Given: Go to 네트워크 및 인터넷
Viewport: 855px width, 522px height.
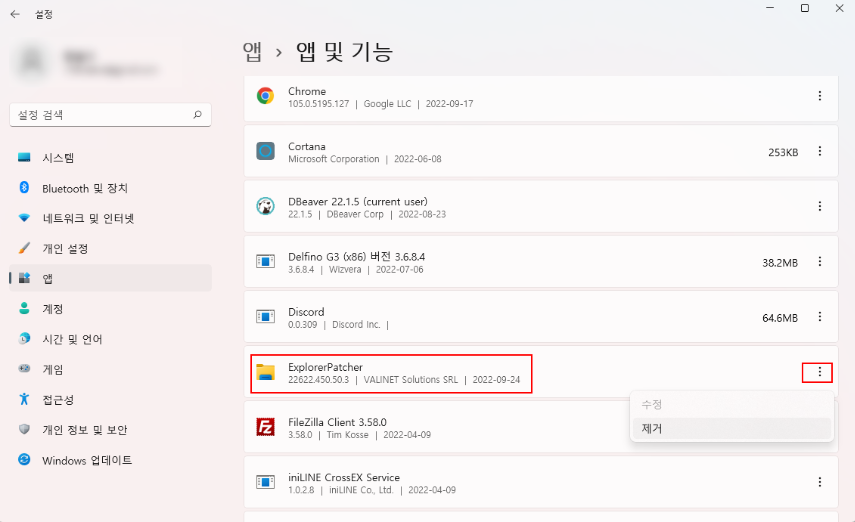Looking at the screenshot, I should tap(110, 218).
